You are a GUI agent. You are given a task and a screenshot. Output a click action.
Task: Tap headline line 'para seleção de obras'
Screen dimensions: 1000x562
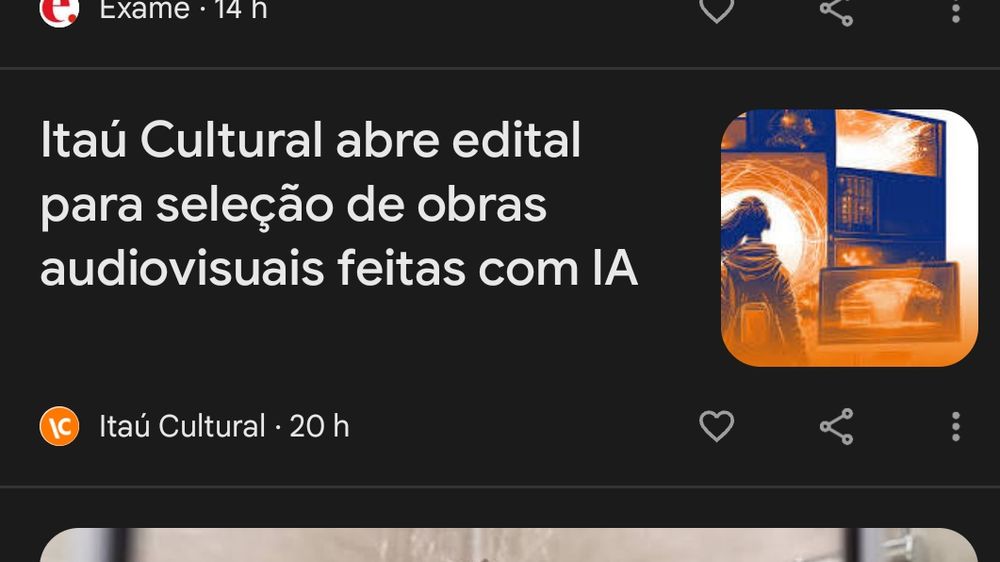pyautogui.click(x=293, y=205)
